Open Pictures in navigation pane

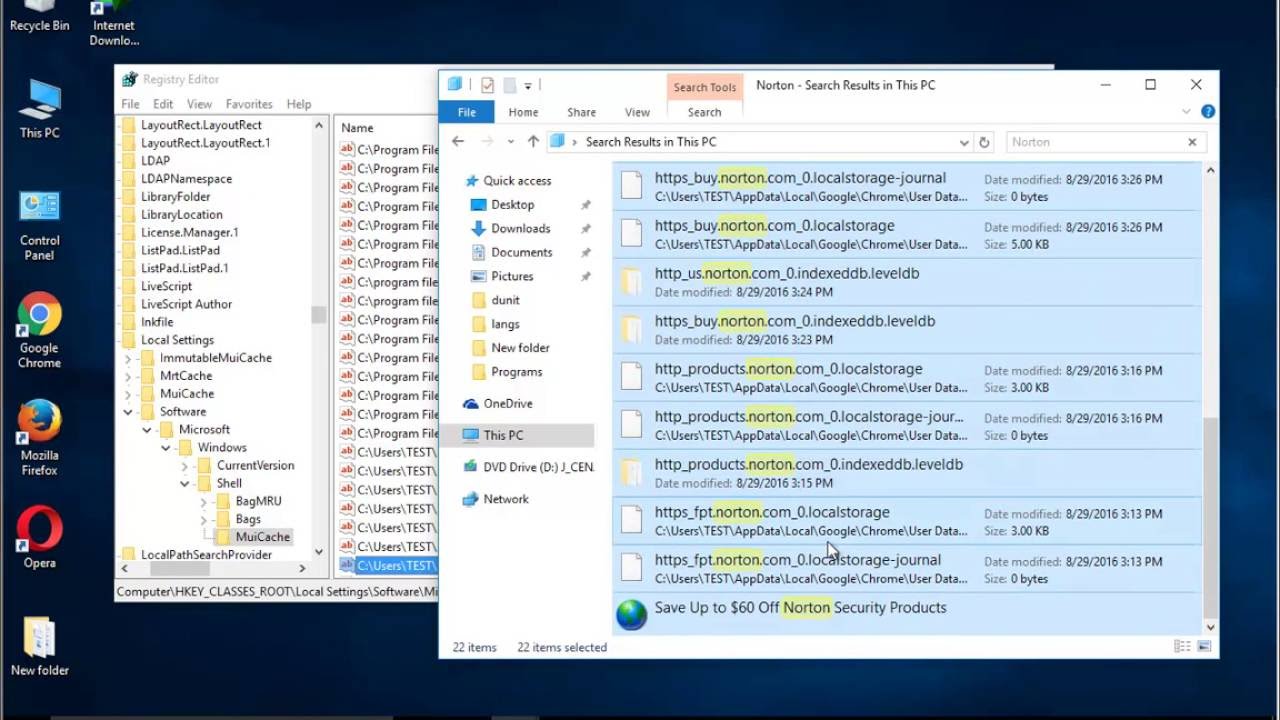tap(512, 277)
